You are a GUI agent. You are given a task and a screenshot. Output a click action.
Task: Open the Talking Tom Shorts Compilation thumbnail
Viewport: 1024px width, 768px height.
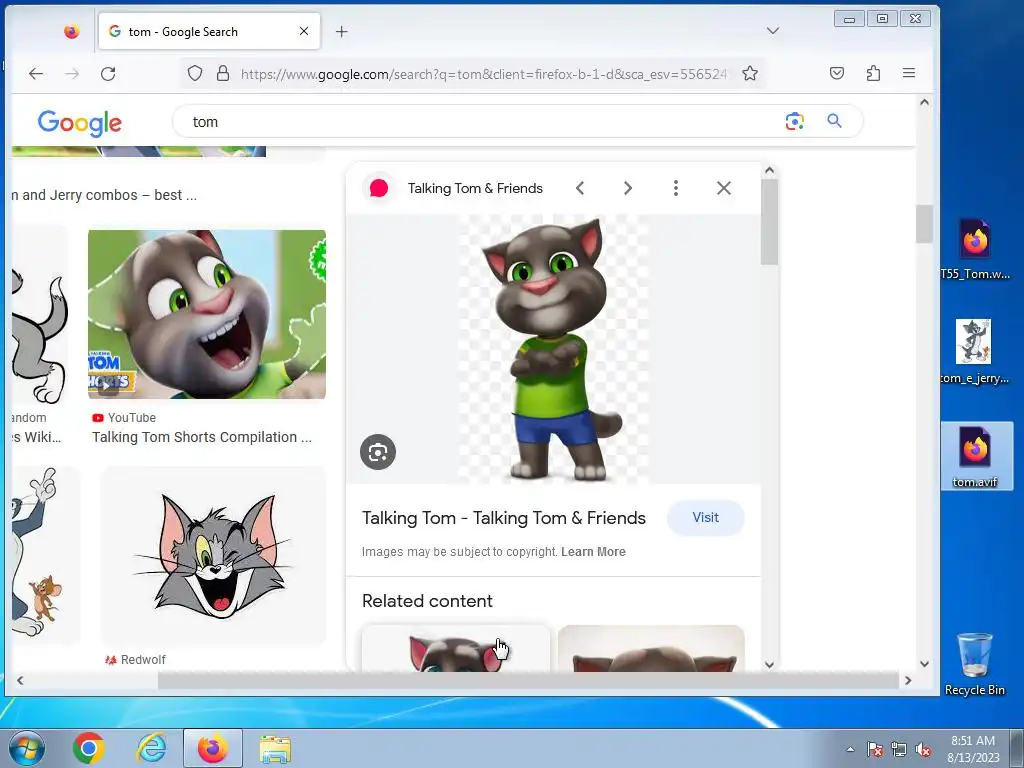click(x=207, y=314)
